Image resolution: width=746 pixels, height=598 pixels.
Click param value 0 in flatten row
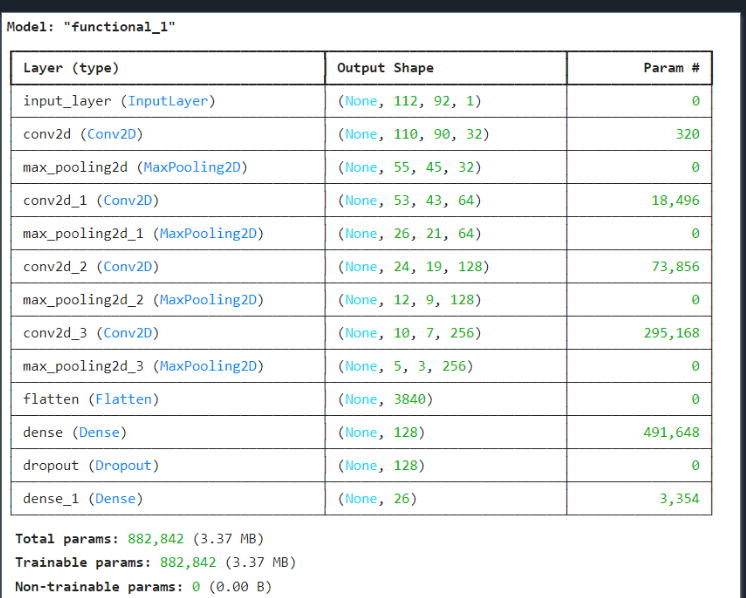tap(696, 399)
